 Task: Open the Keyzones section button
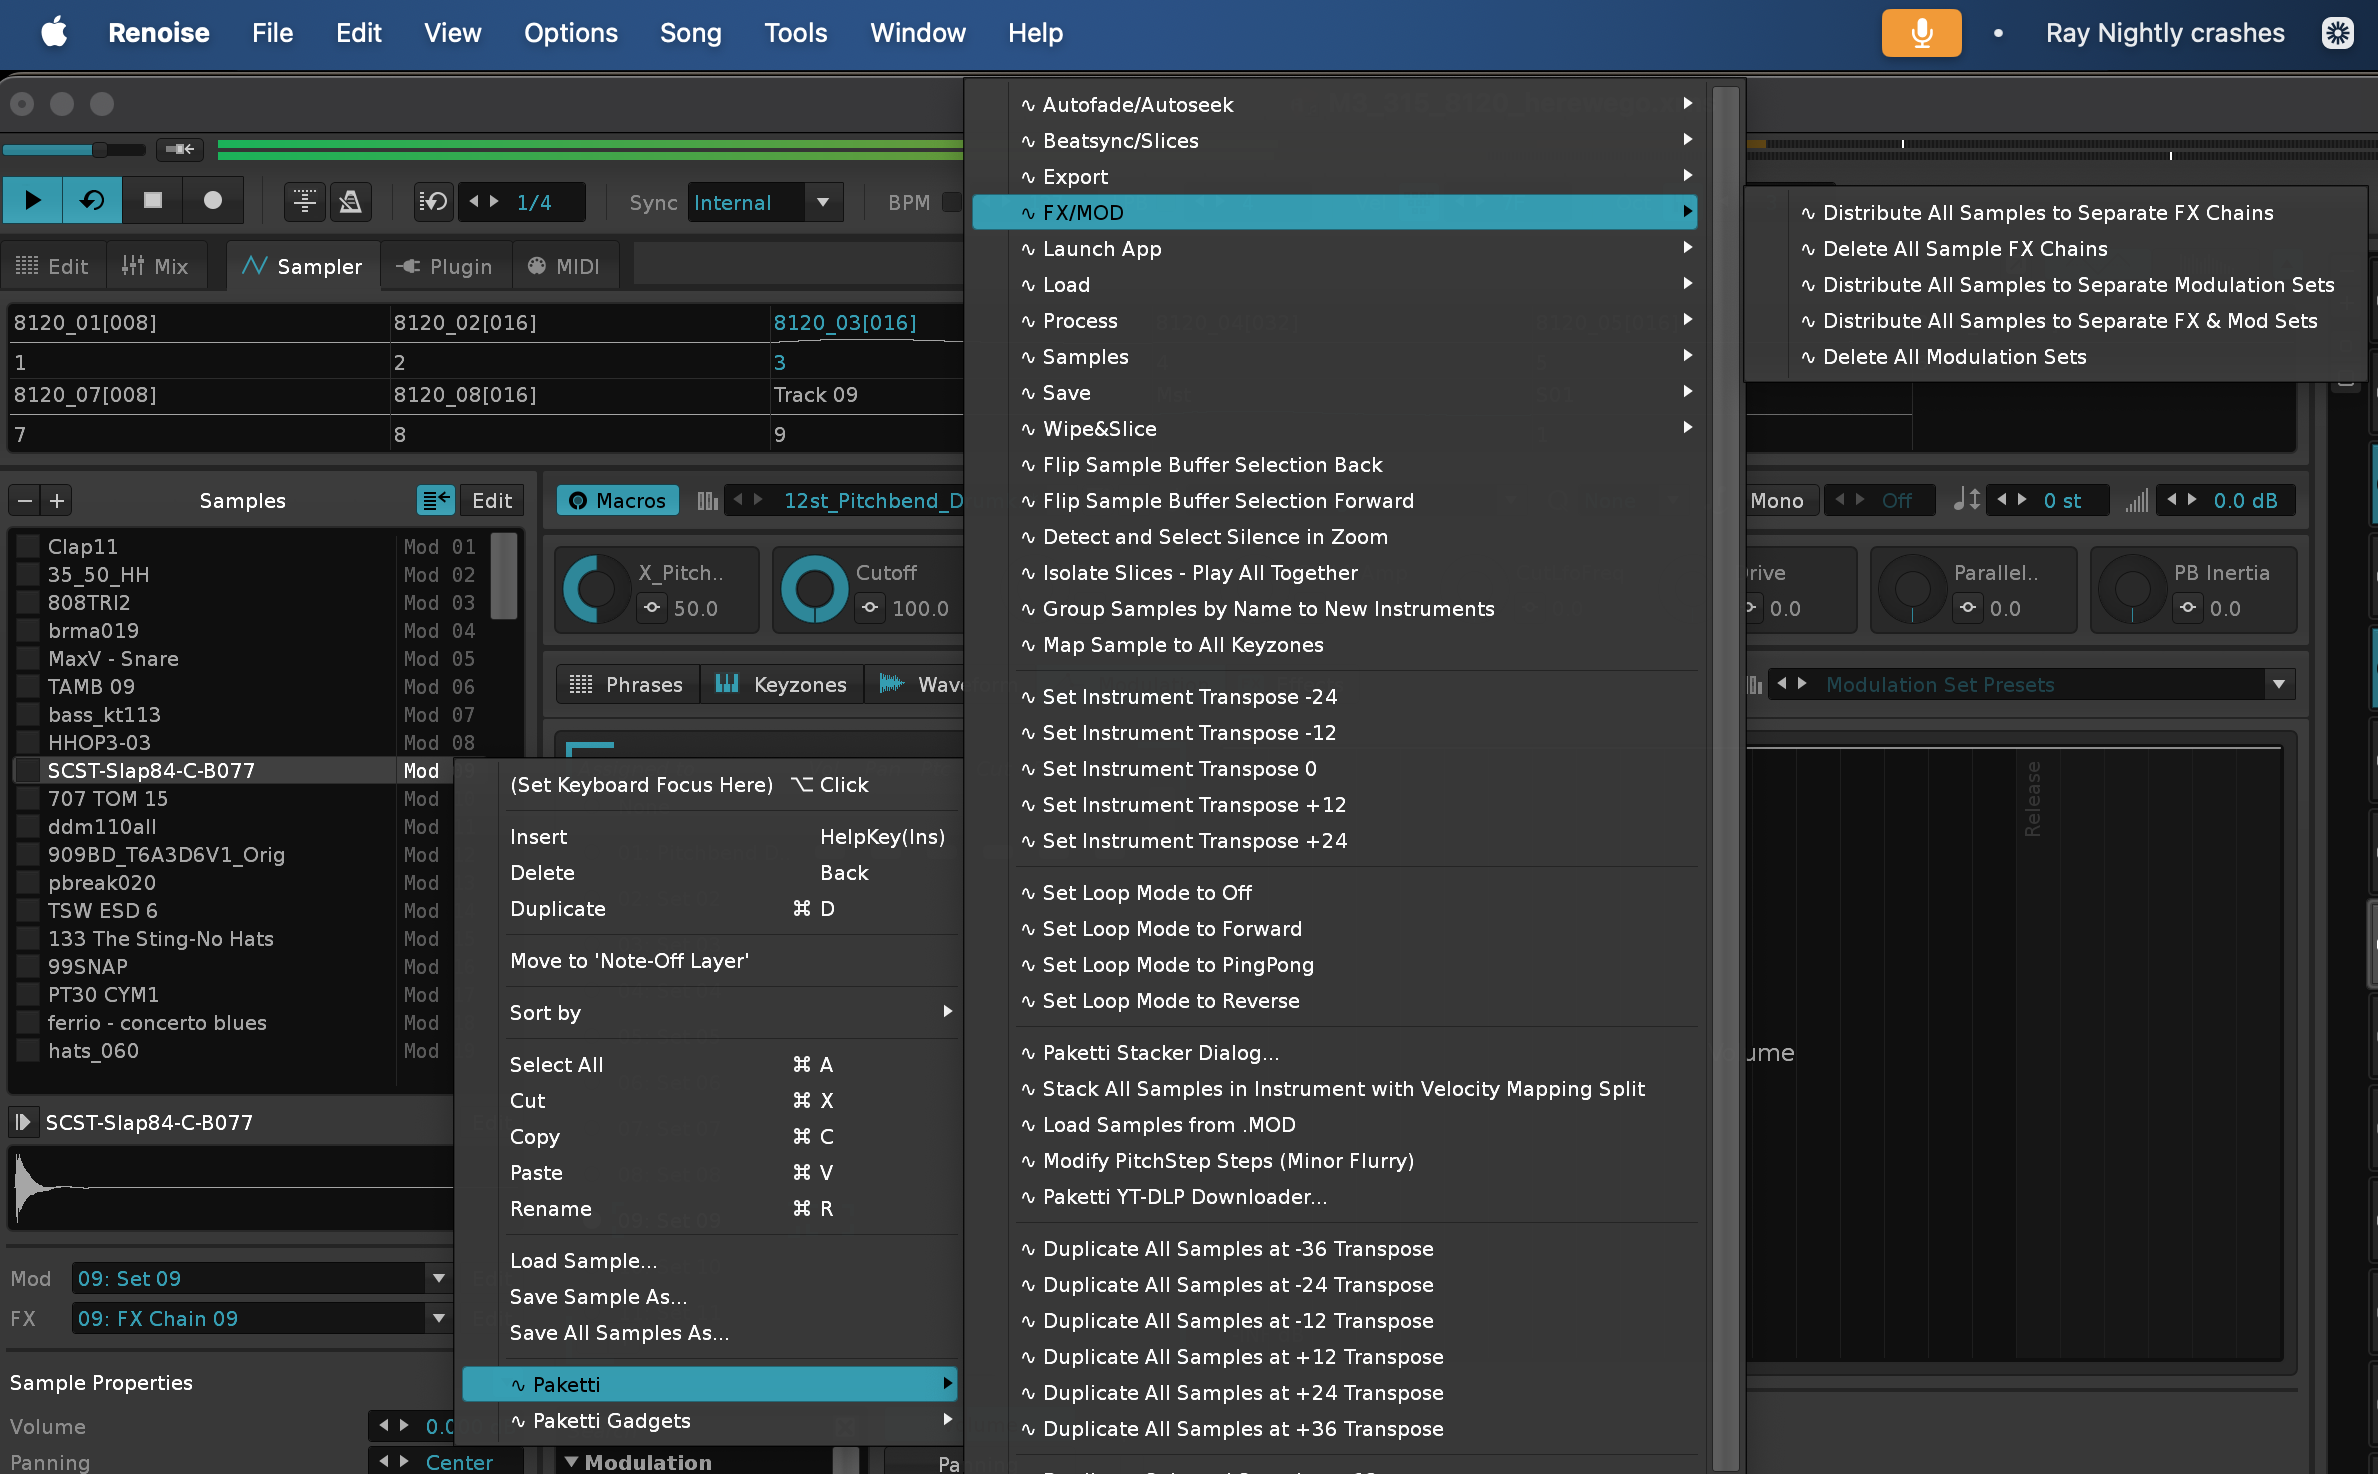782,684
